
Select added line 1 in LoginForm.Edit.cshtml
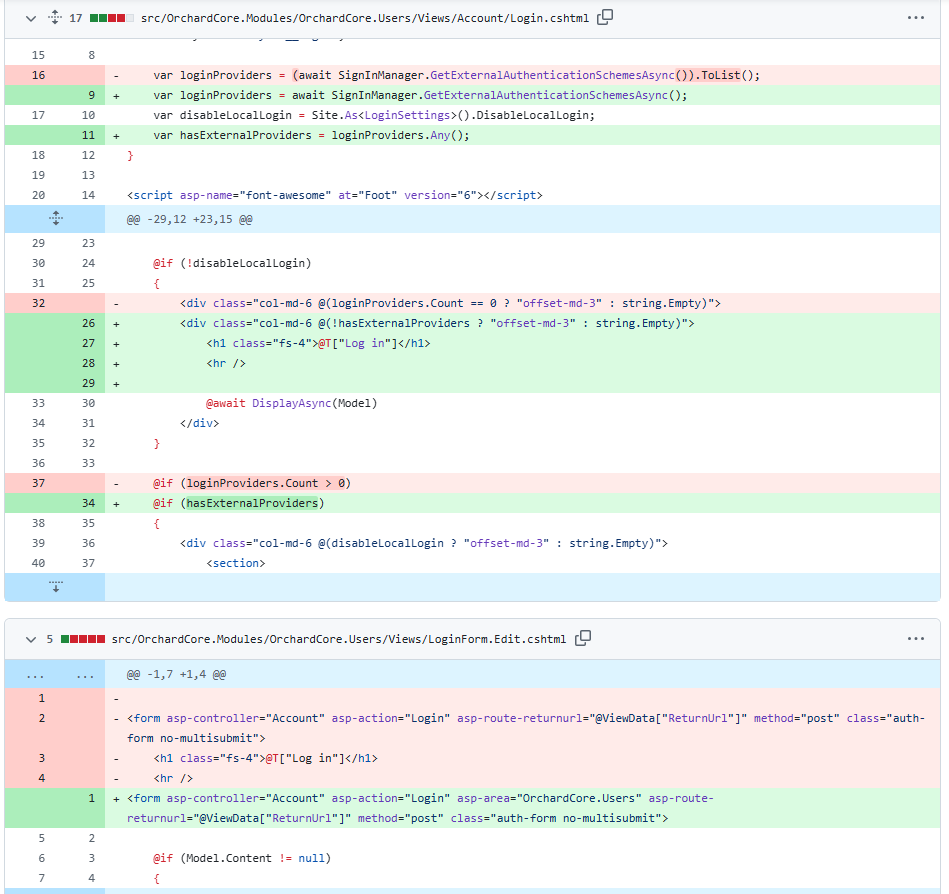(91, 798)
